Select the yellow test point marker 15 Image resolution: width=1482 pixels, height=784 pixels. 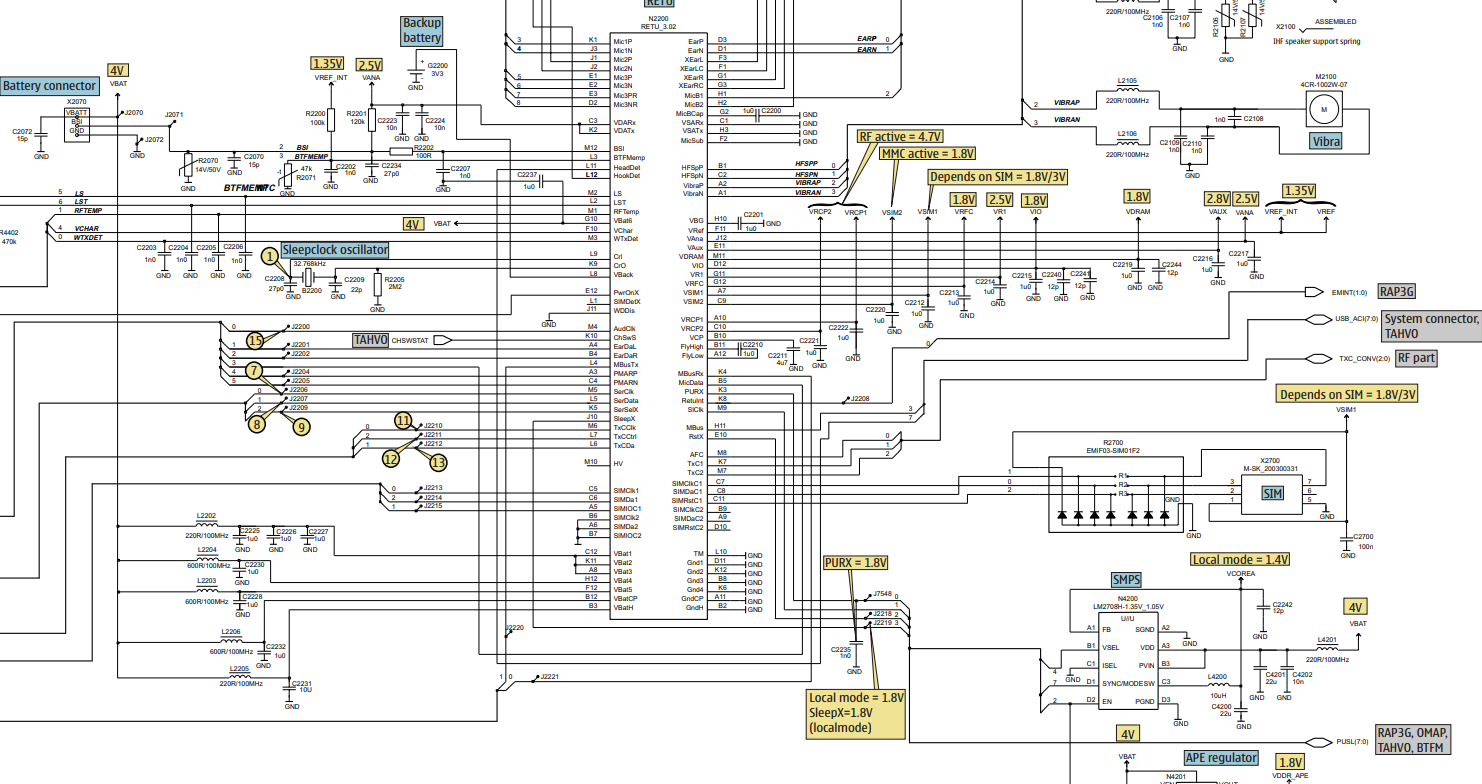[256, 341]
